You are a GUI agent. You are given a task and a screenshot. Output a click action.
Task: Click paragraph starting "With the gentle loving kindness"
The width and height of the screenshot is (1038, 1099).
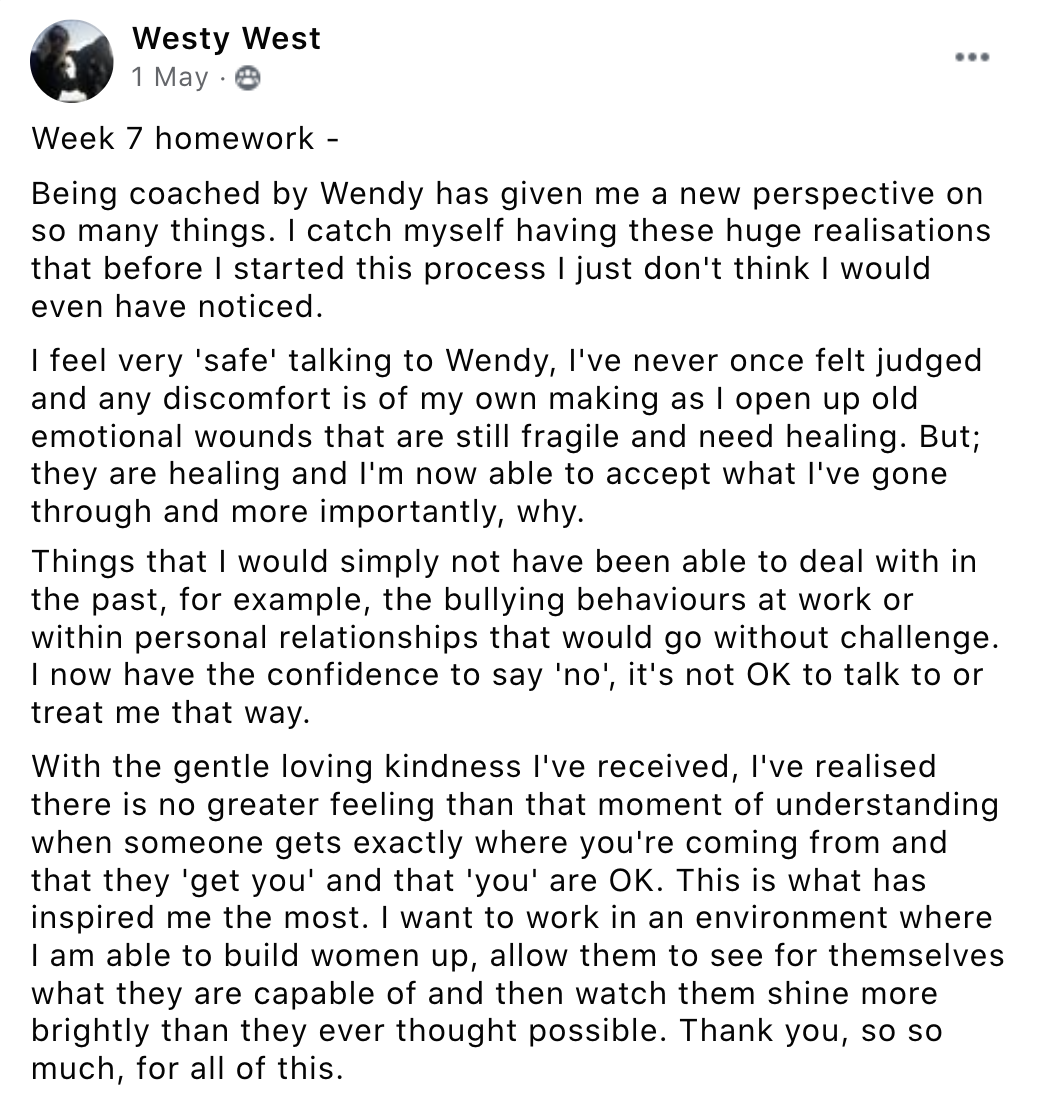(x=517, y=917)
